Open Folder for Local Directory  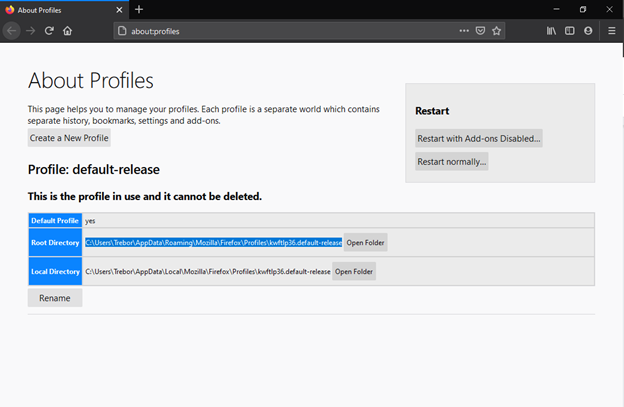point(354,271)
